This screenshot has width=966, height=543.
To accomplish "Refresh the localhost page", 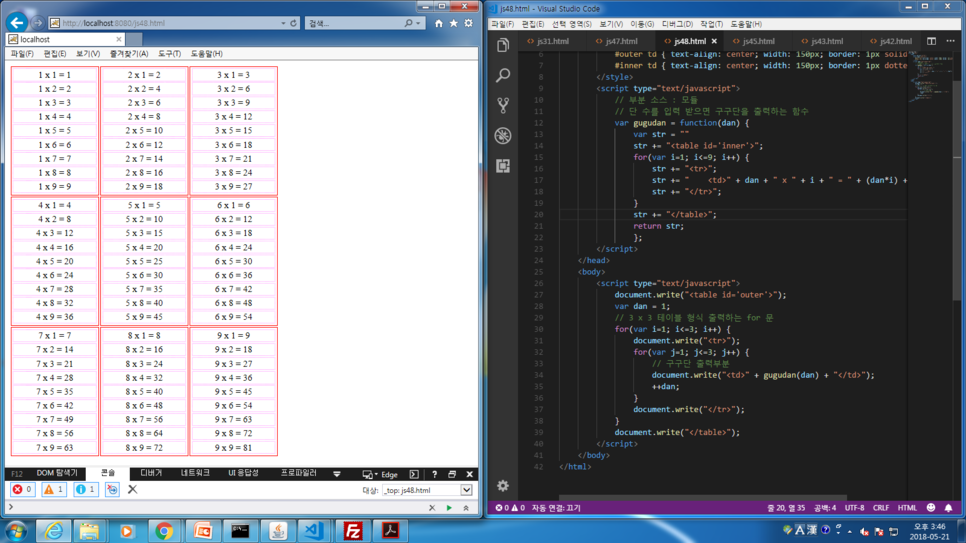I will pyautogui.click(x=293, y=23).
